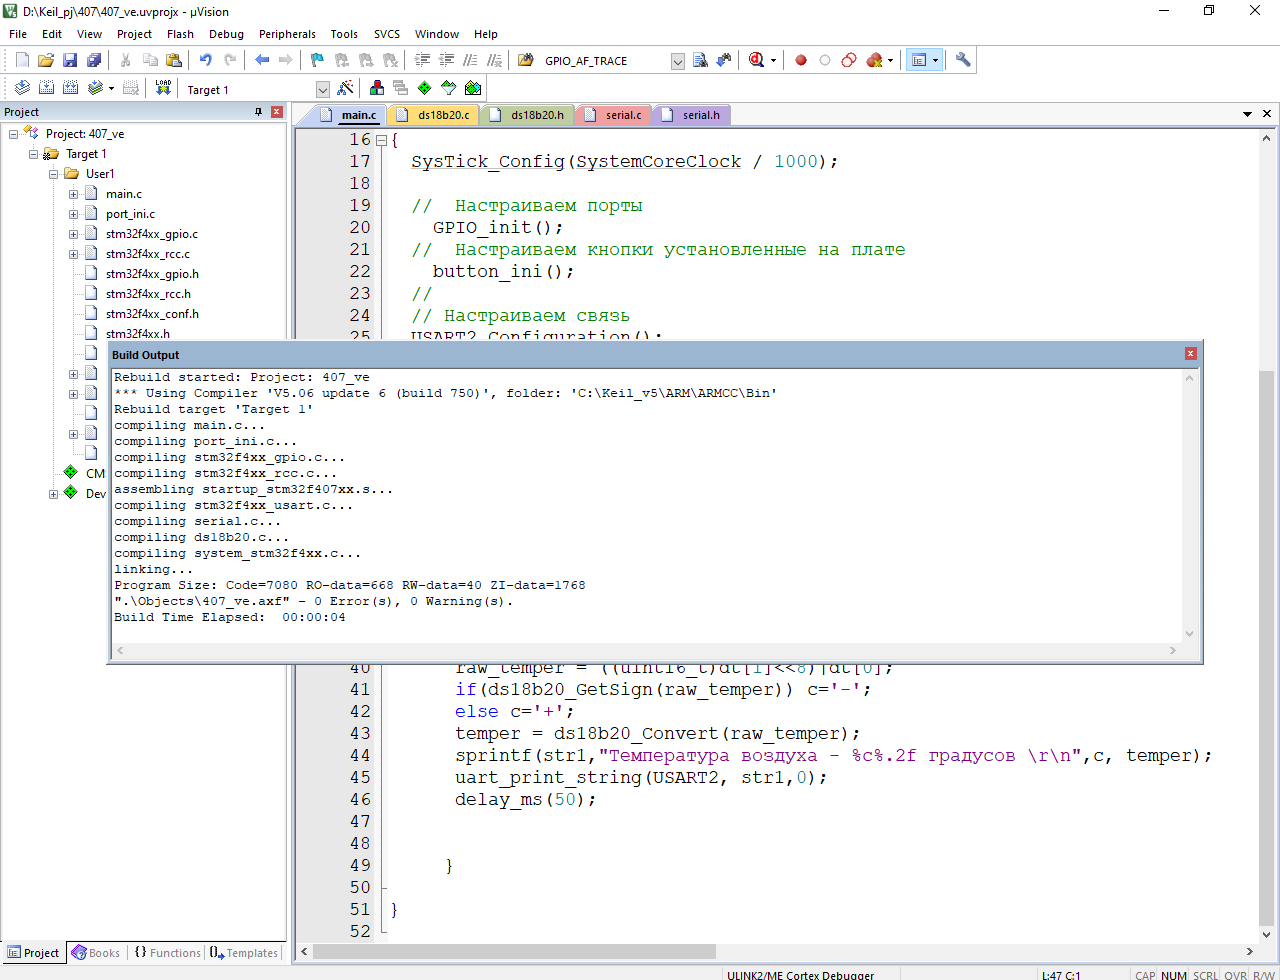Close the Project panel
The image size is (1280, 980).
click(277, 112)
